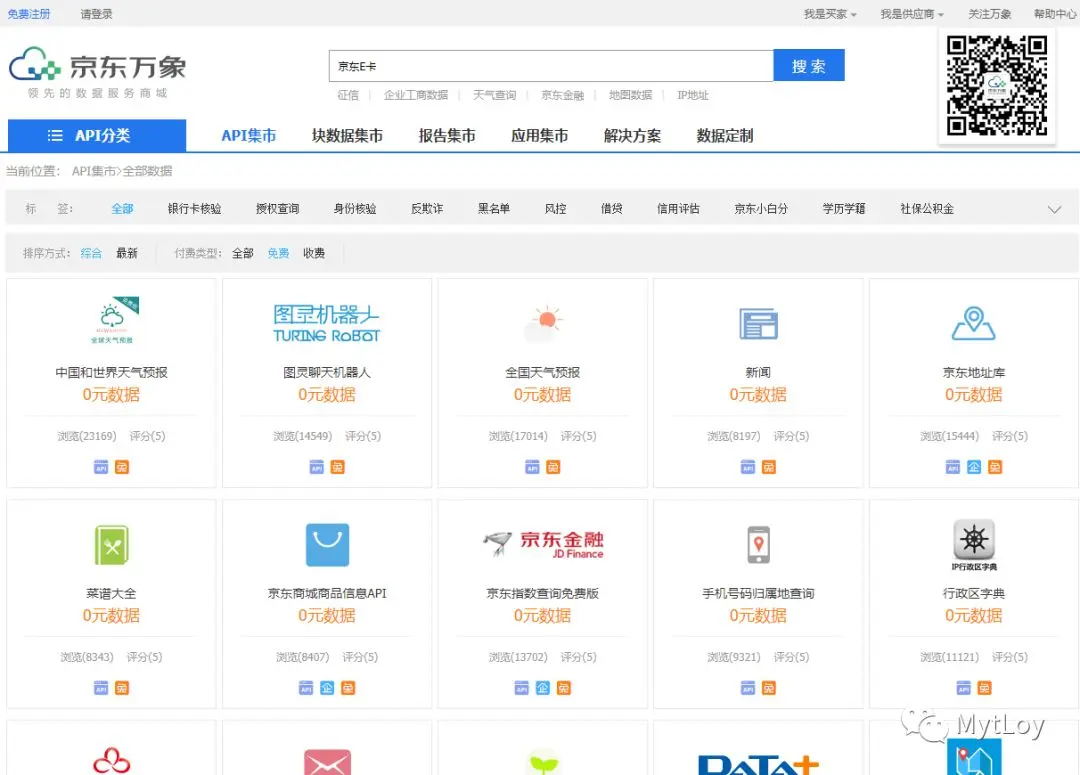1080x775 pixels.
Task: Select the 反欺诈 tag filter
Action: coord(427,209)
